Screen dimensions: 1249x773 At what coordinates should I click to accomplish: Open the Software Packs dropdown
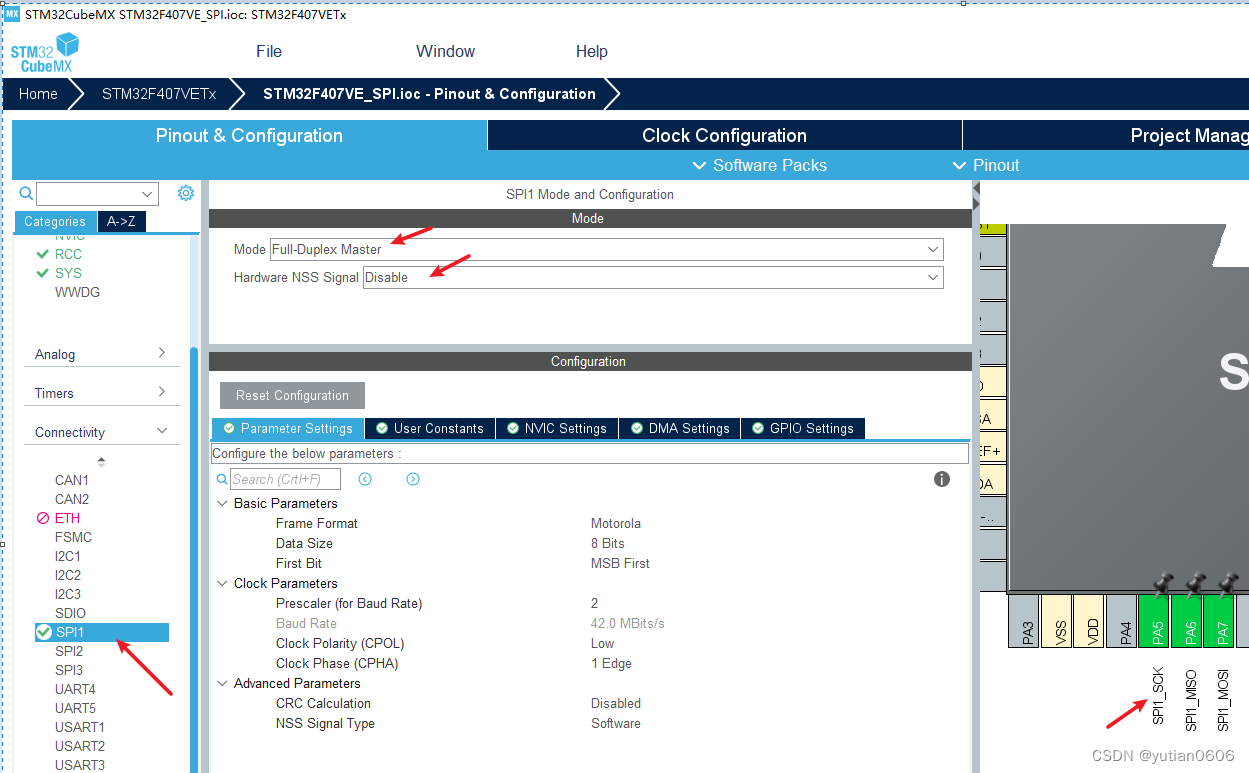point(760,165)
